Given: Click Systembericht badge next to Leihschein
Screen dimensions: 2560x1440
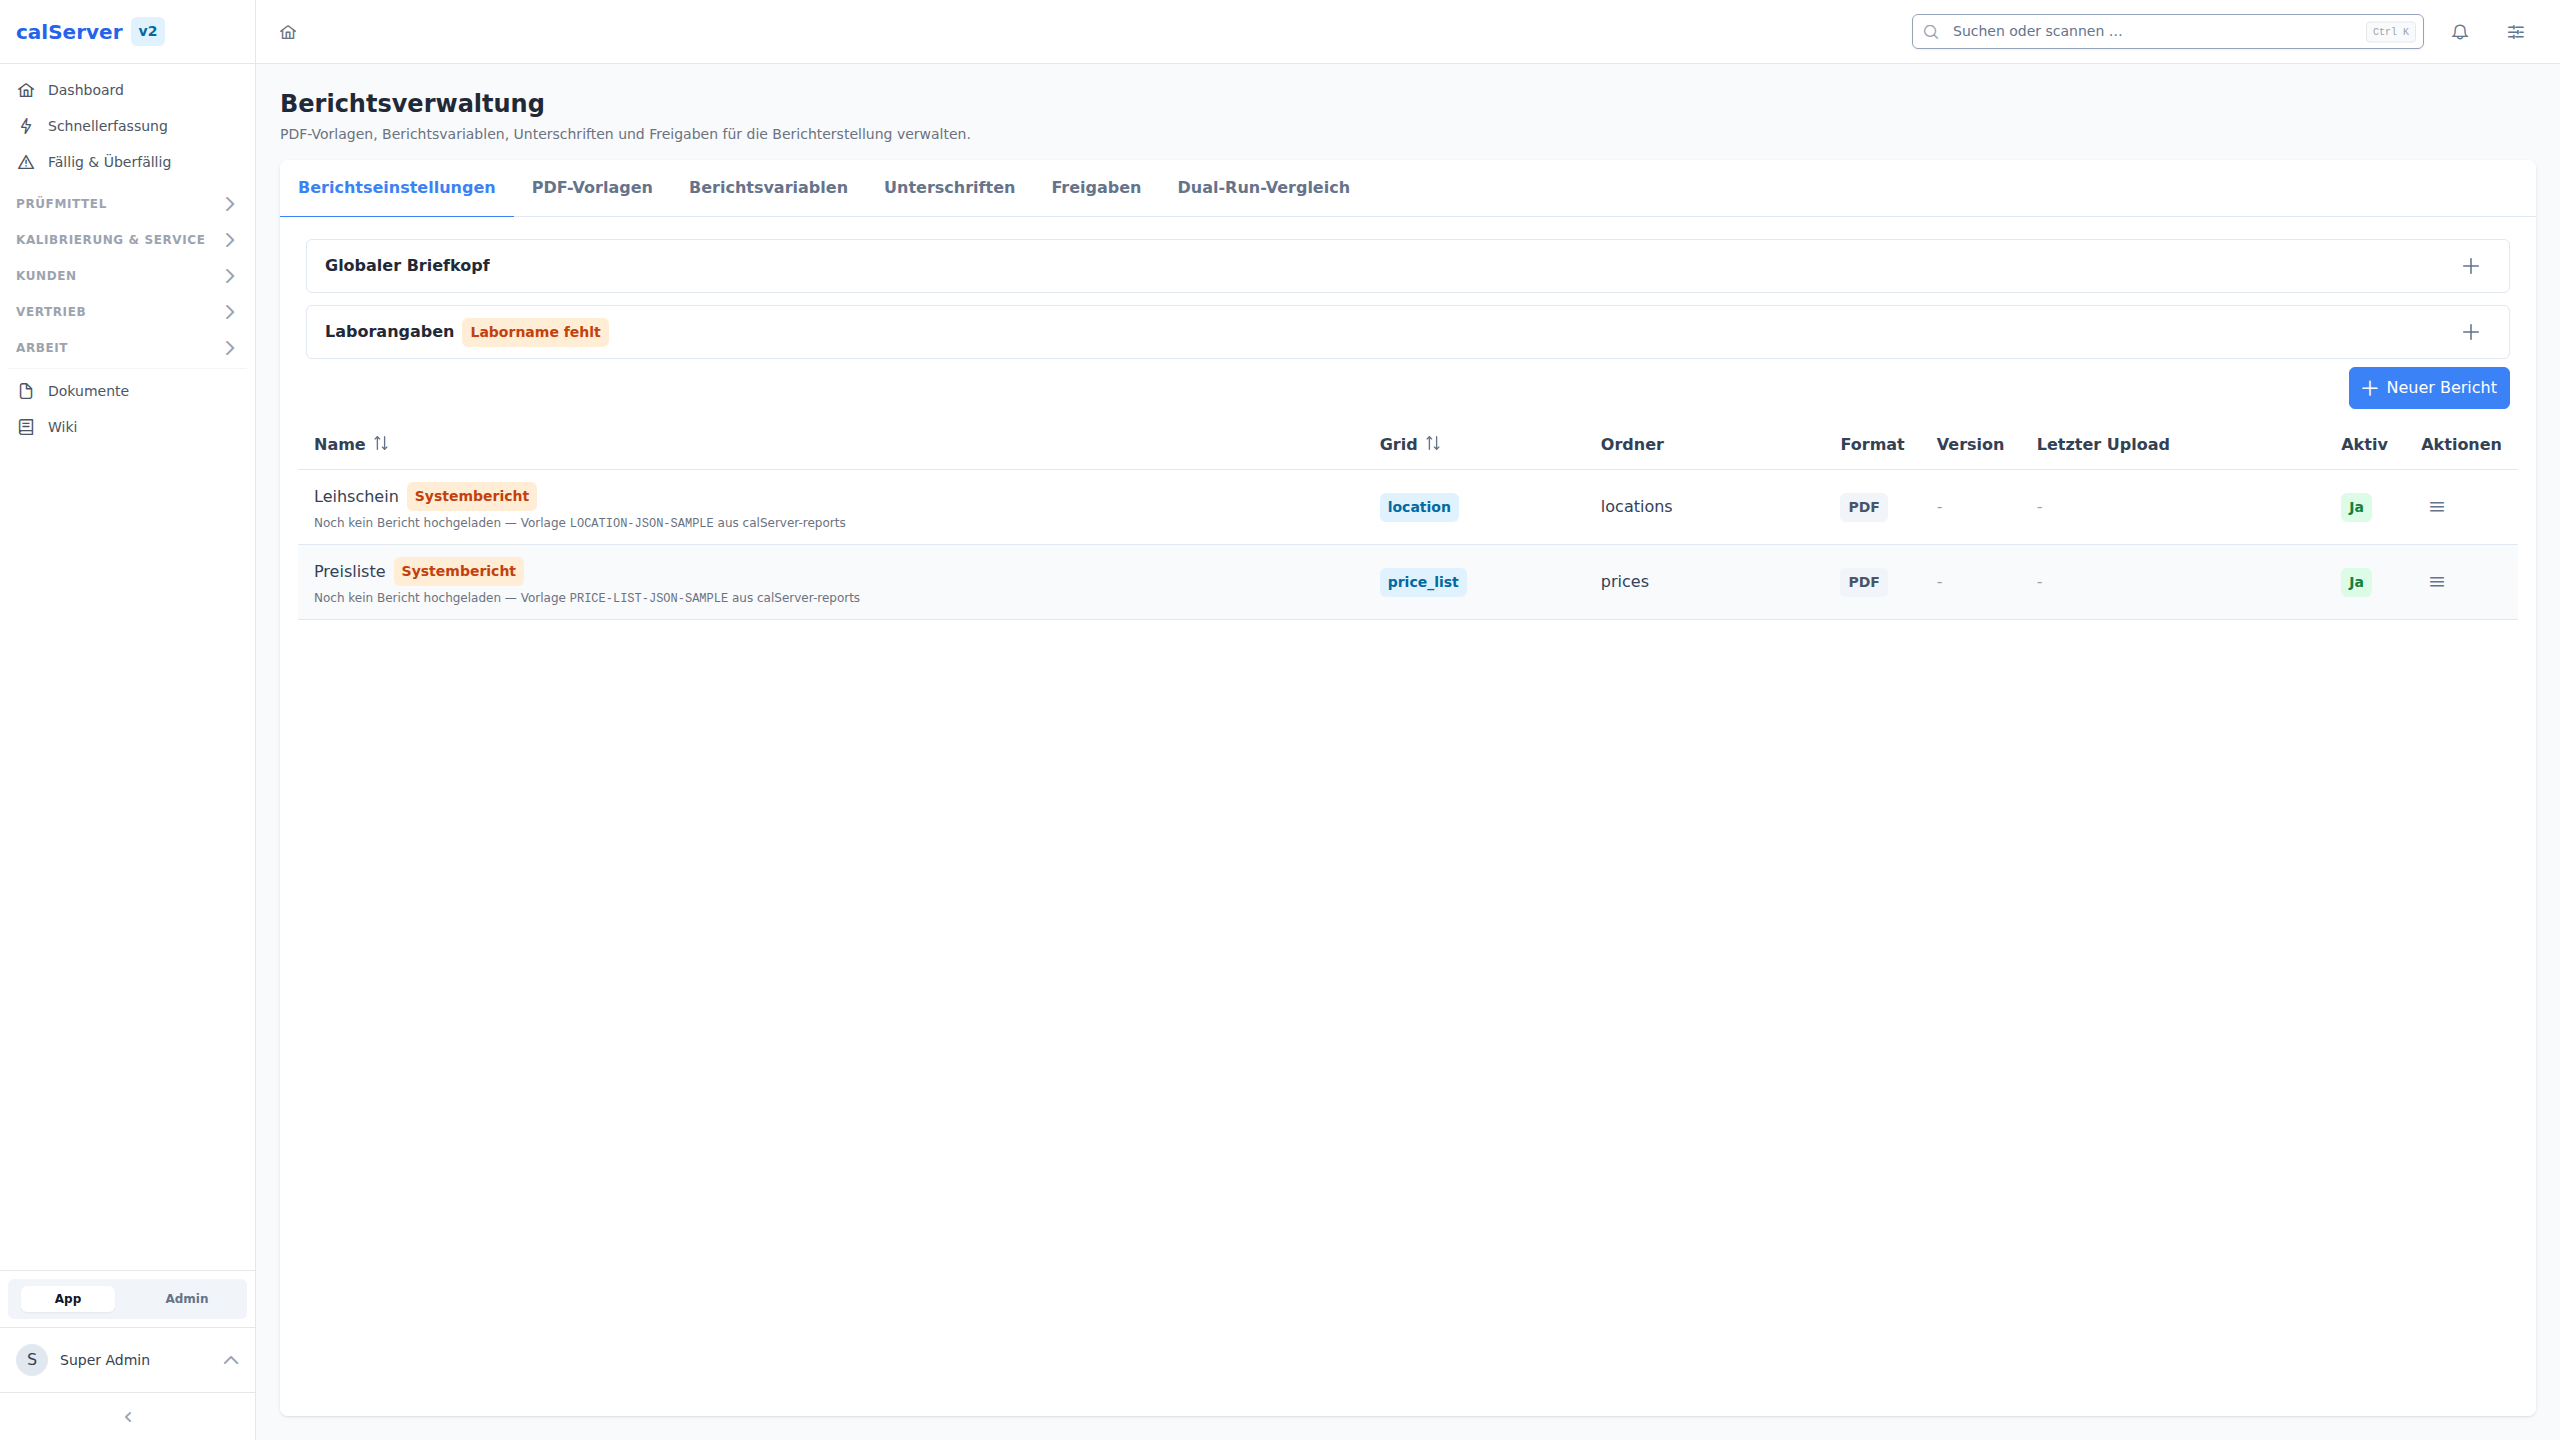Looking at the screenshot, I should (472, 496).
